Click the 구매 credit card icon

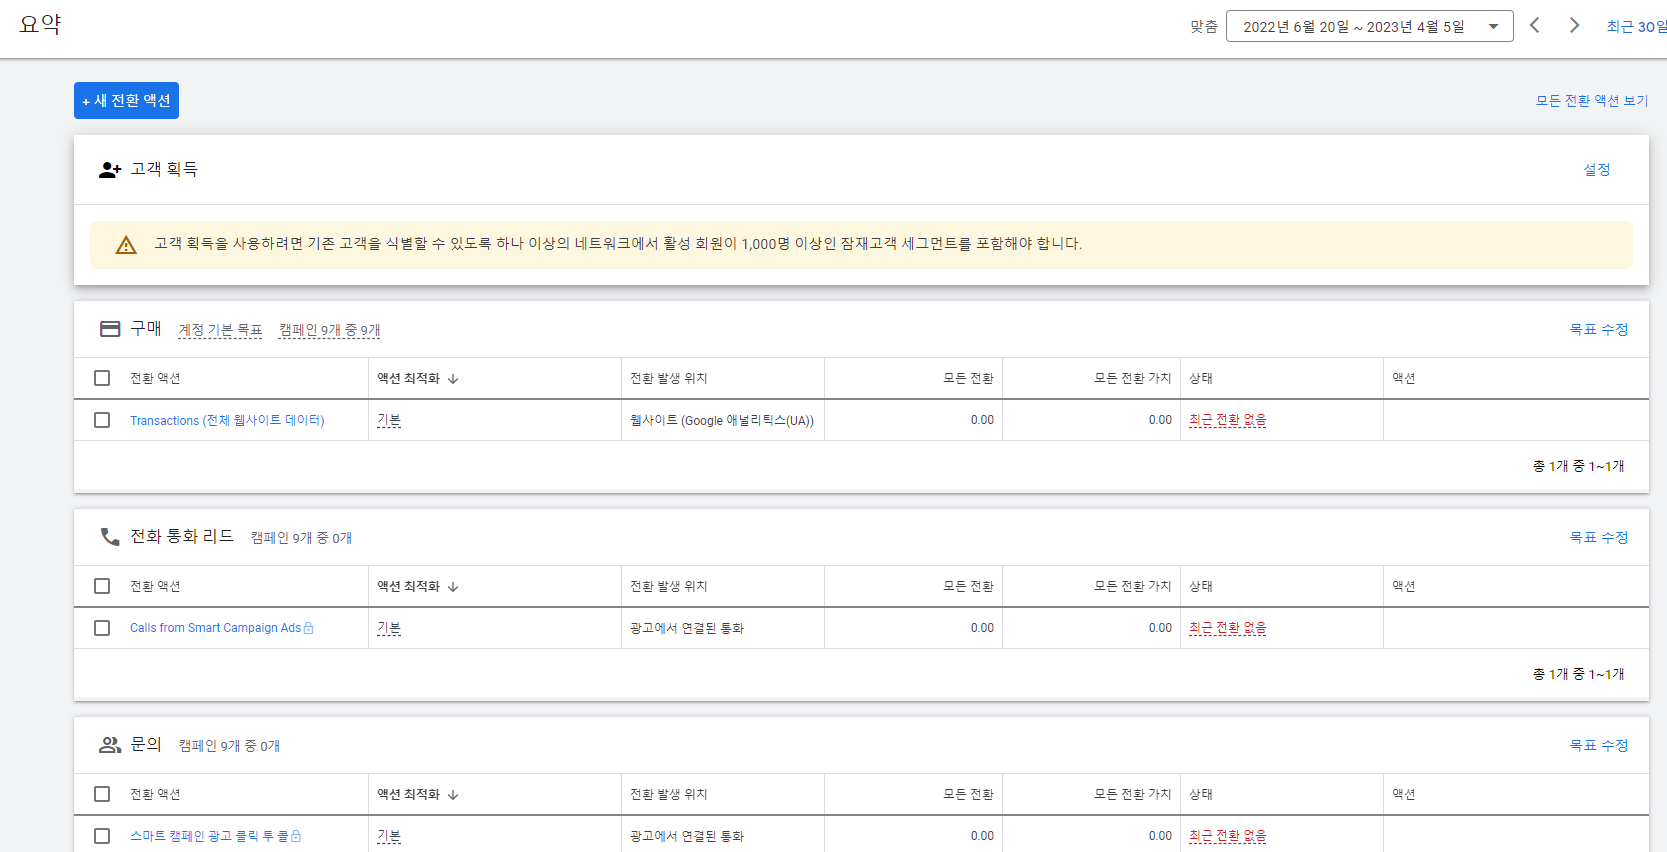110,329
